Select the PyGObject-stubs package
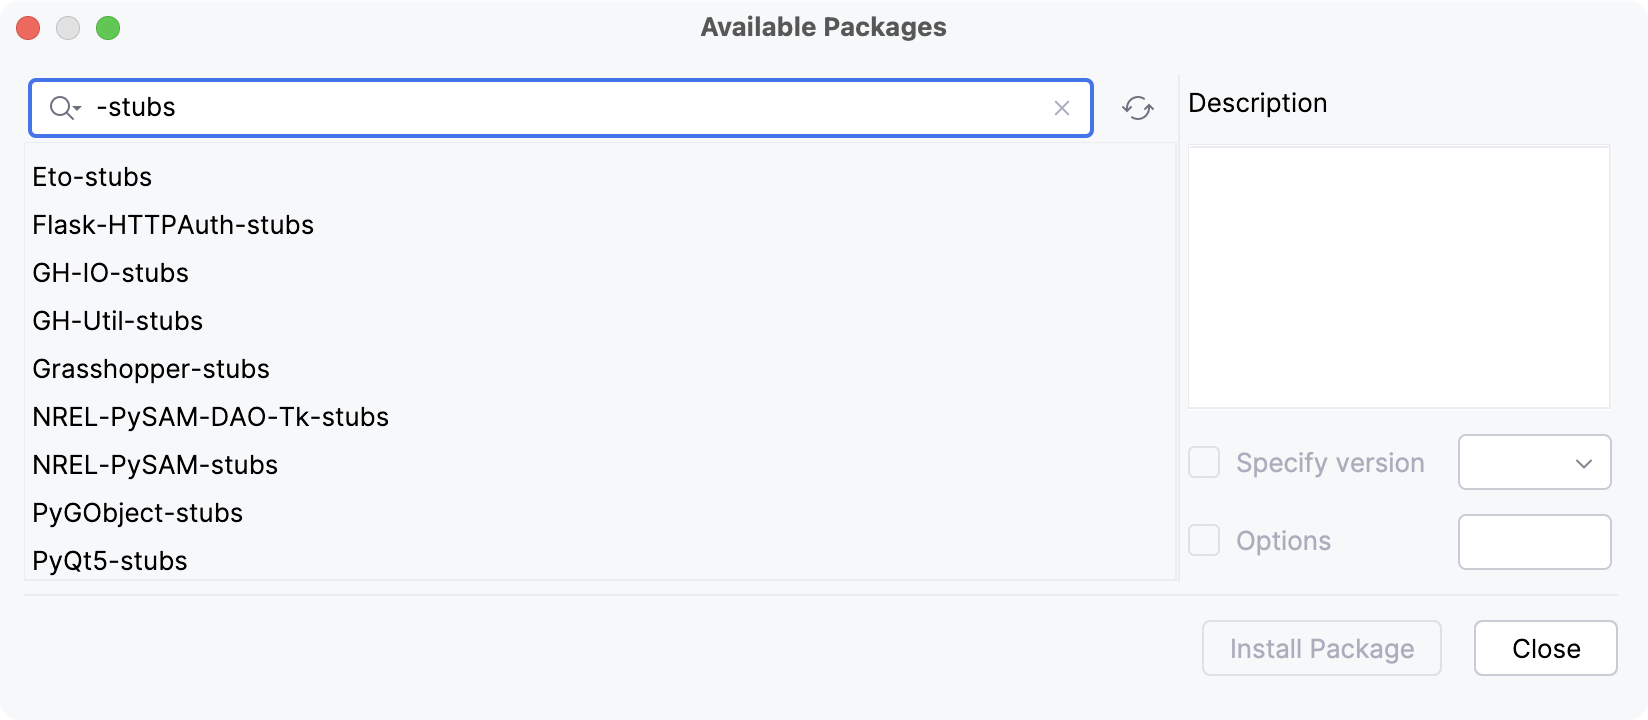Viewport: 1648px width, 720px height. (137, 513)
